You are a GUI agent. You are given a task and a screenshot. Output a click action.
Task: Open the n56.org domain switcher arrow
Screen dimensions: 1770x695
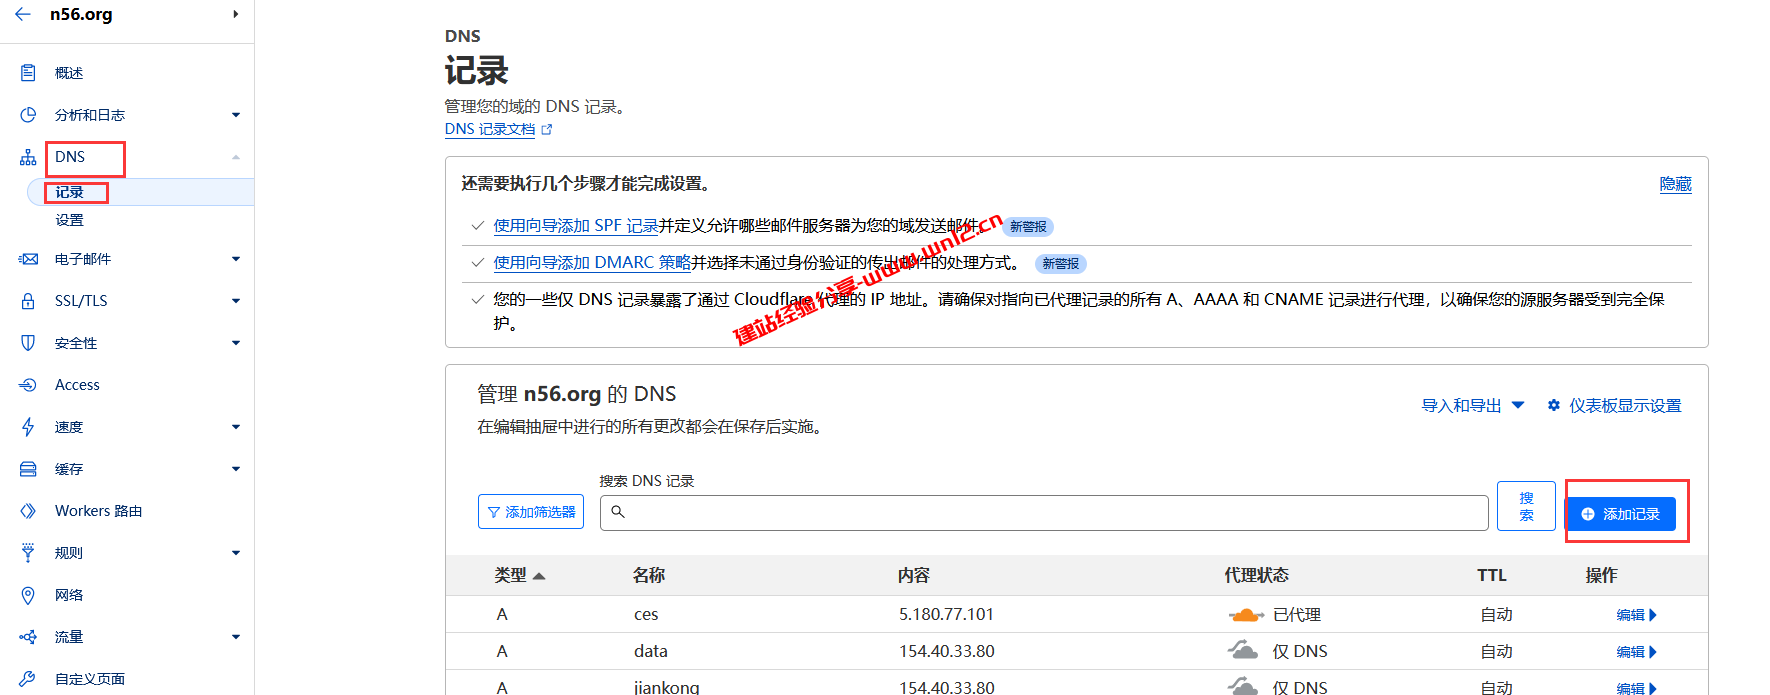click(x=236, y=14)
